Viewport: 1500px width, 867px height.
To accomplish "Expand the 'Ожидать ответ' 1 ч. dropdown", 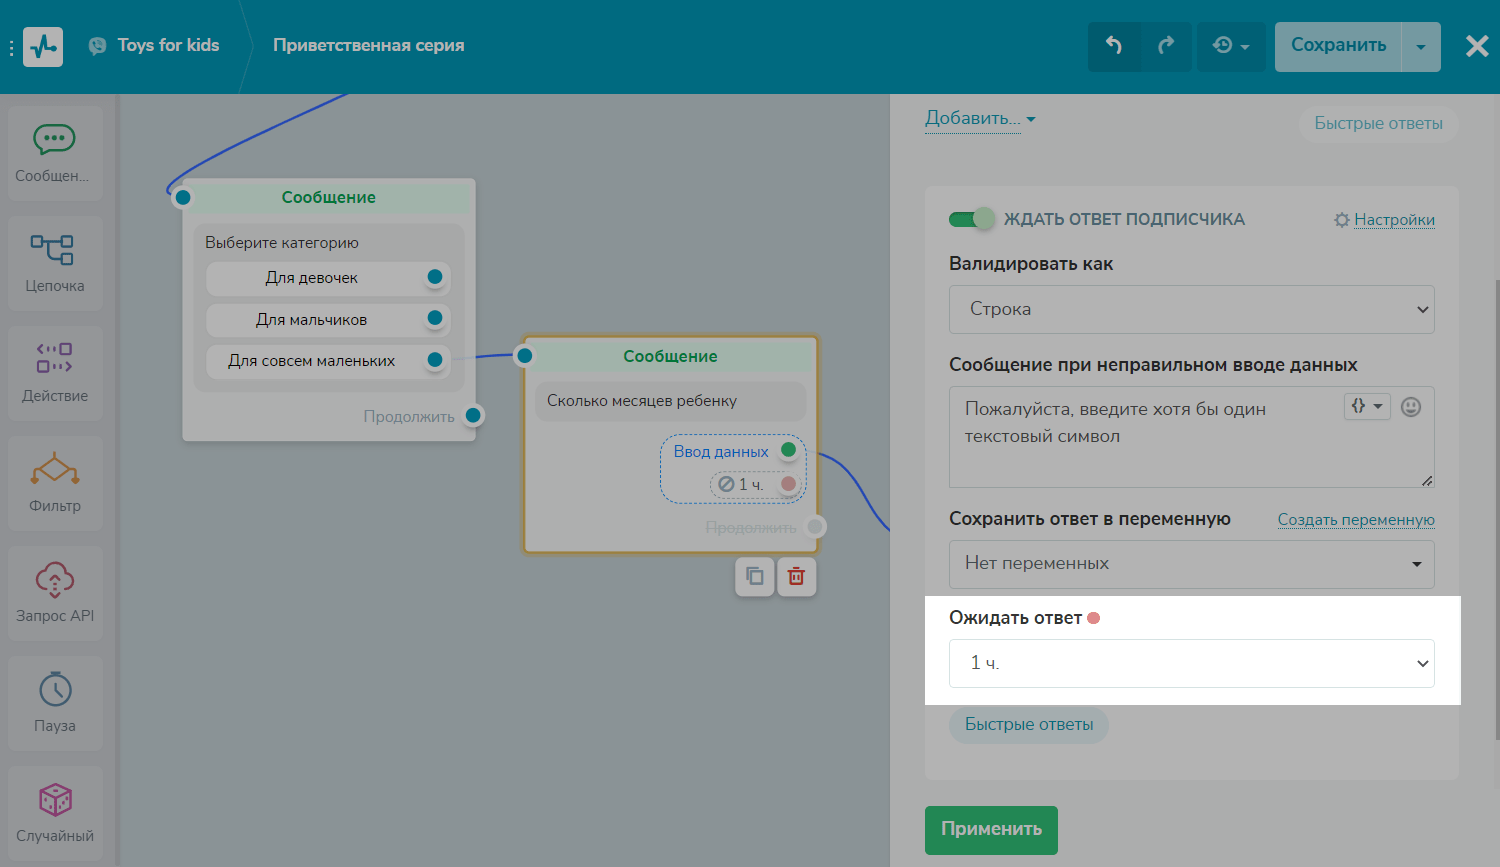I will click(x=1191, y=663).
